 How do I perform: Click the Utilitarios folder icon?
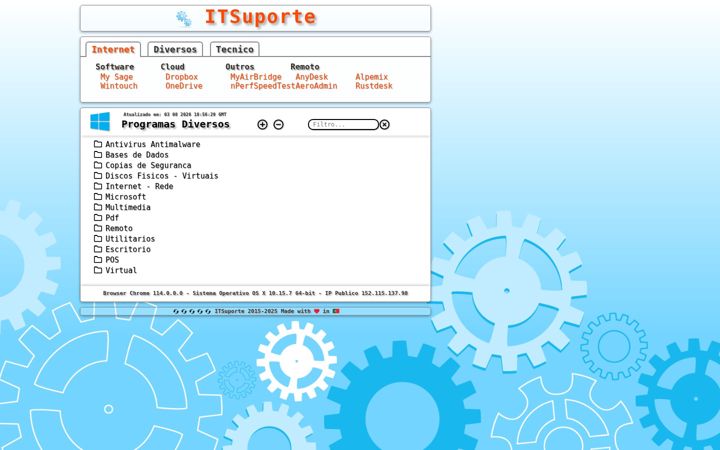[x=98, y=239]
